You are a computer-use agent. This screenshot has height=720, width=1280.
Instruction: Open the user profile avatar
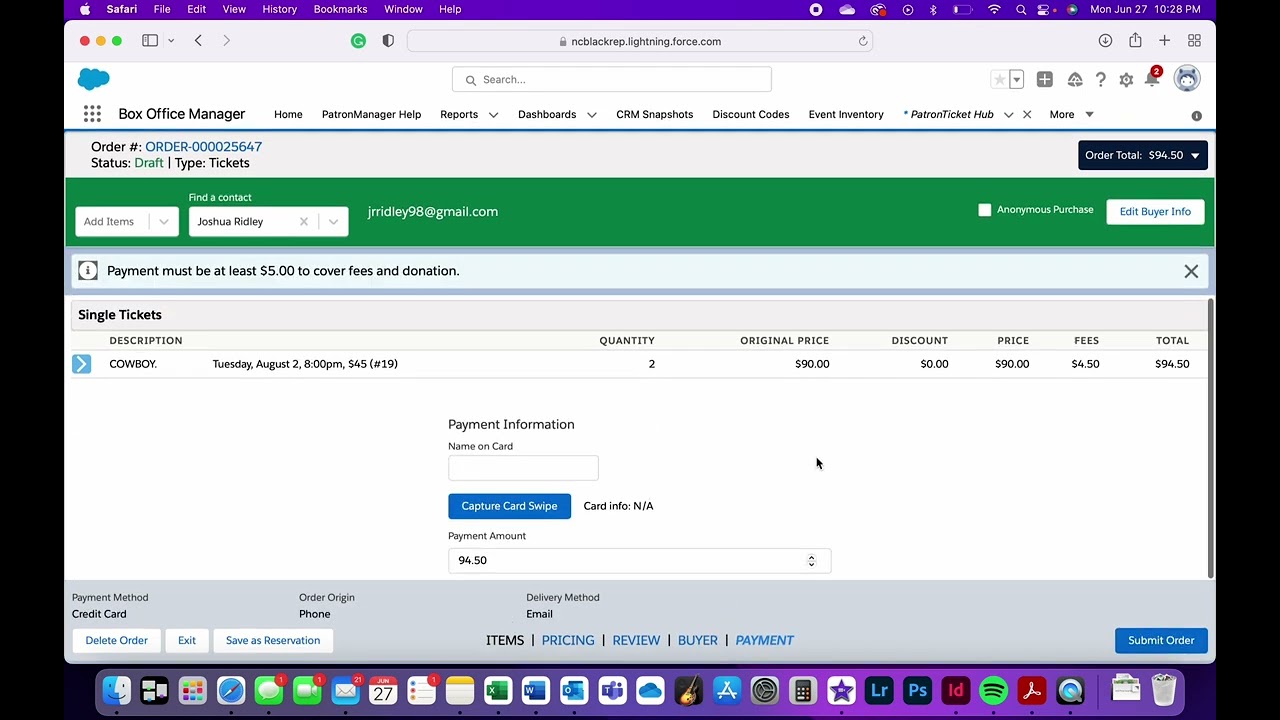pos(1187,79)
